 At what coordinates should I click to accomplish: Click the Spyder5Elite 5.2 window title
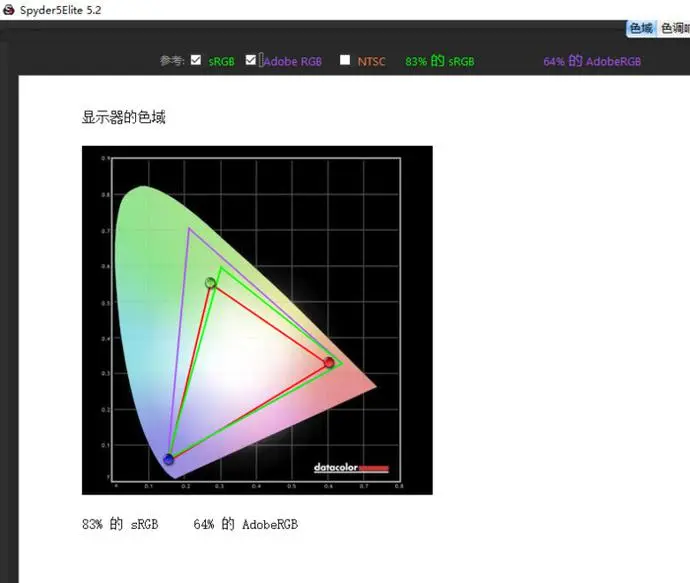coord(61,10)
